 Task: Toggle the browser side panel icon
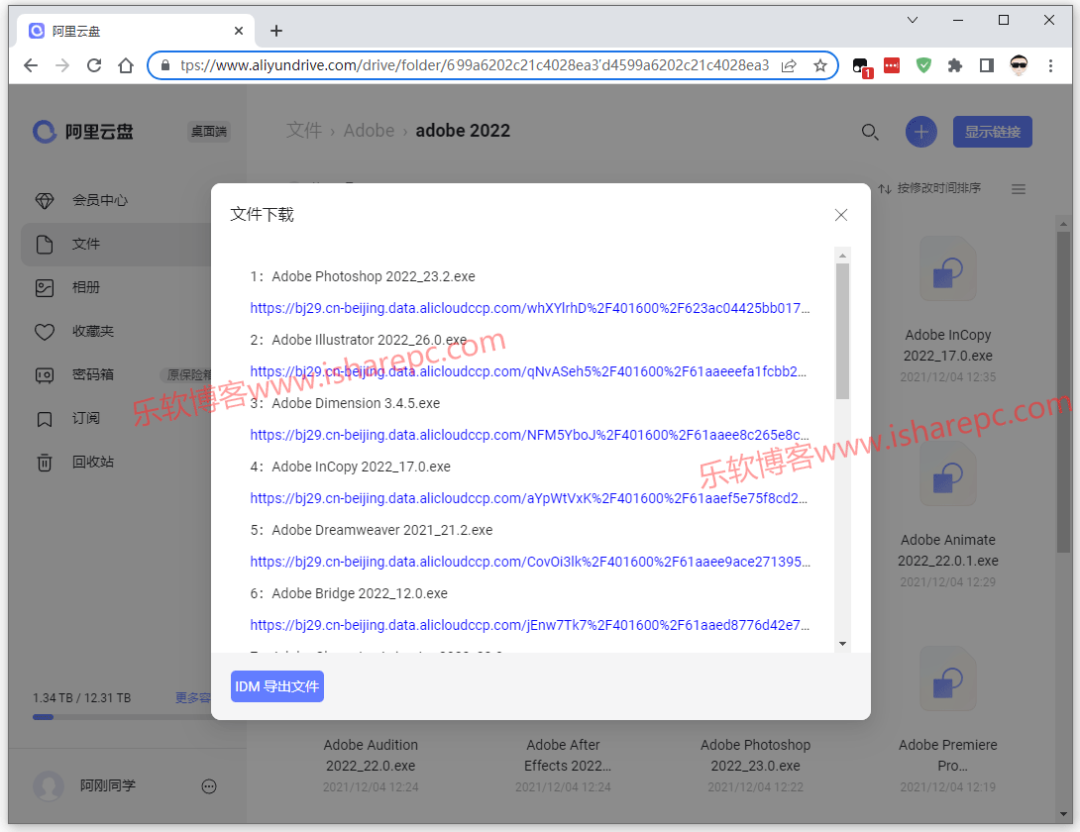click(x=986, y=65)
